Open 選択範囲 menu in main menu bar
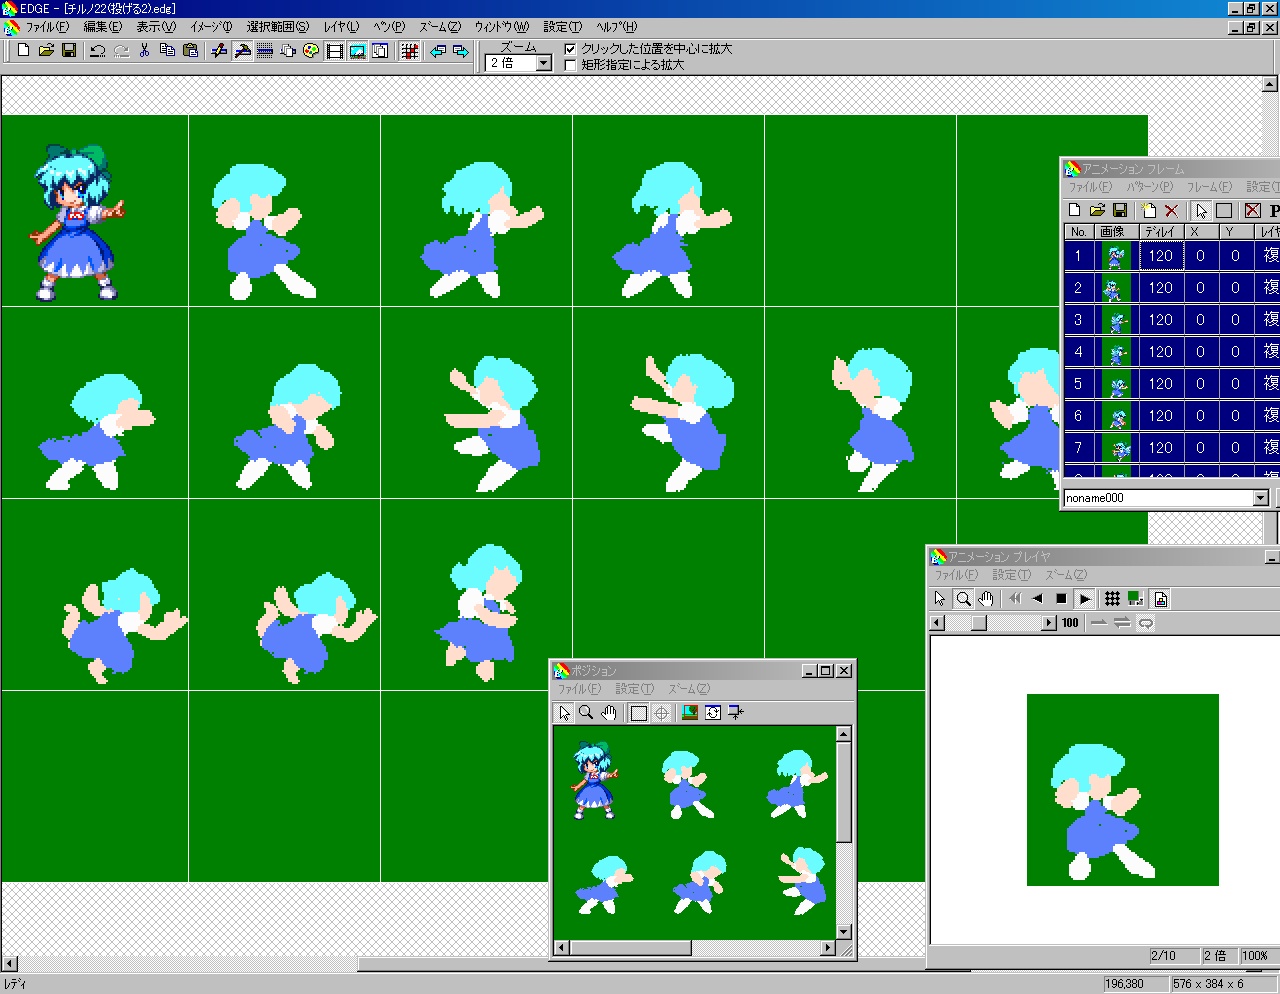The image size is (1280, 994). click(x=277, y=27)
